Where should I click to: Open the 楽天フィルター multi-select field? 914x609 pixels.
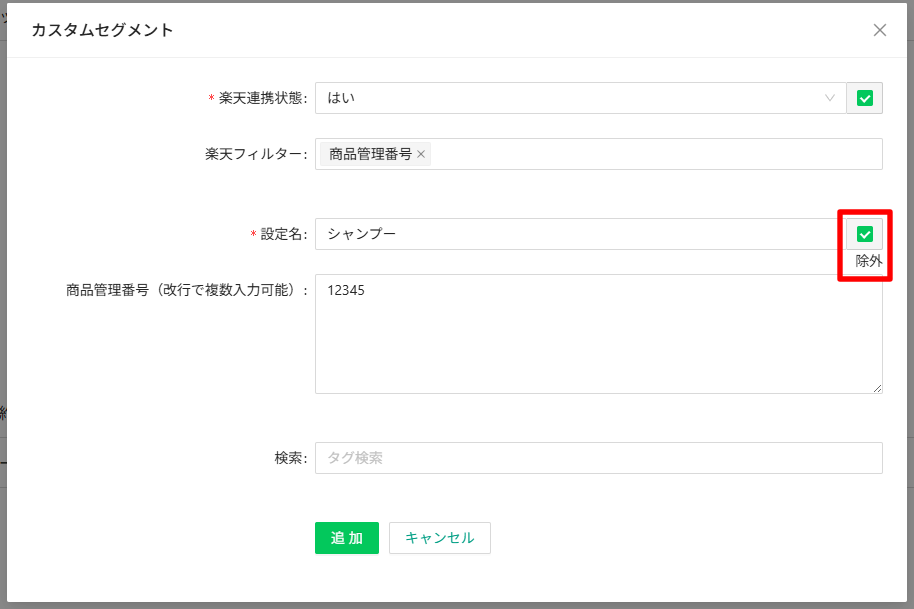pos(650,154)
